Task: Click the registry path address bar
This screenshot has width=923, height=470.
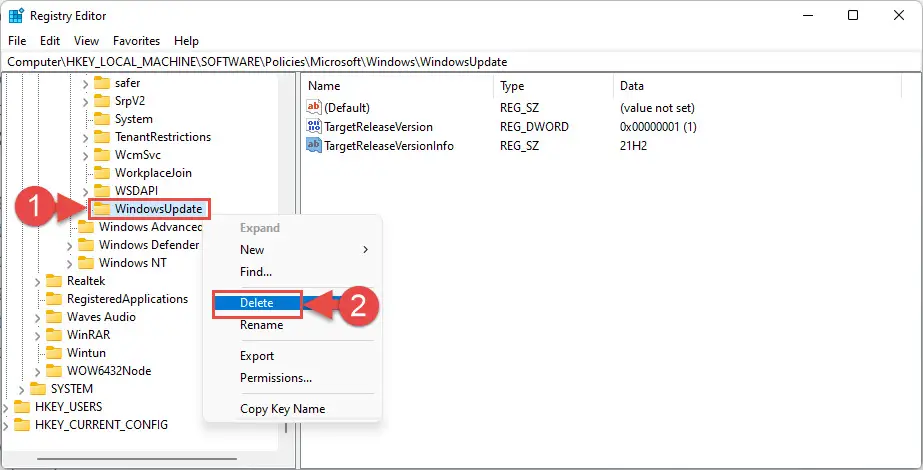Action: (x=462, y=62)
